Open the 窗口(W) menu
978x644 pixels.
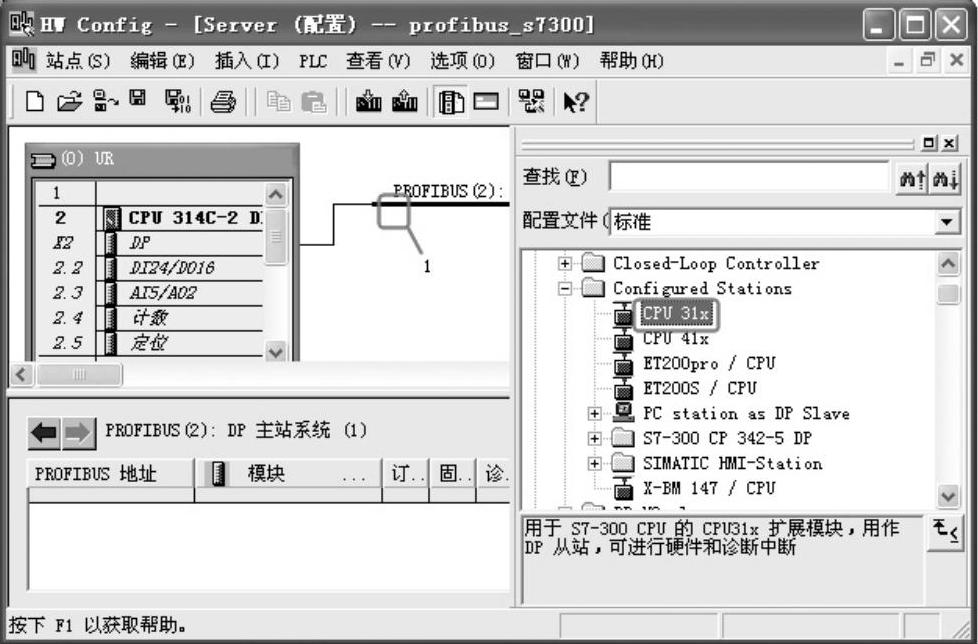[x=547, y=60]
